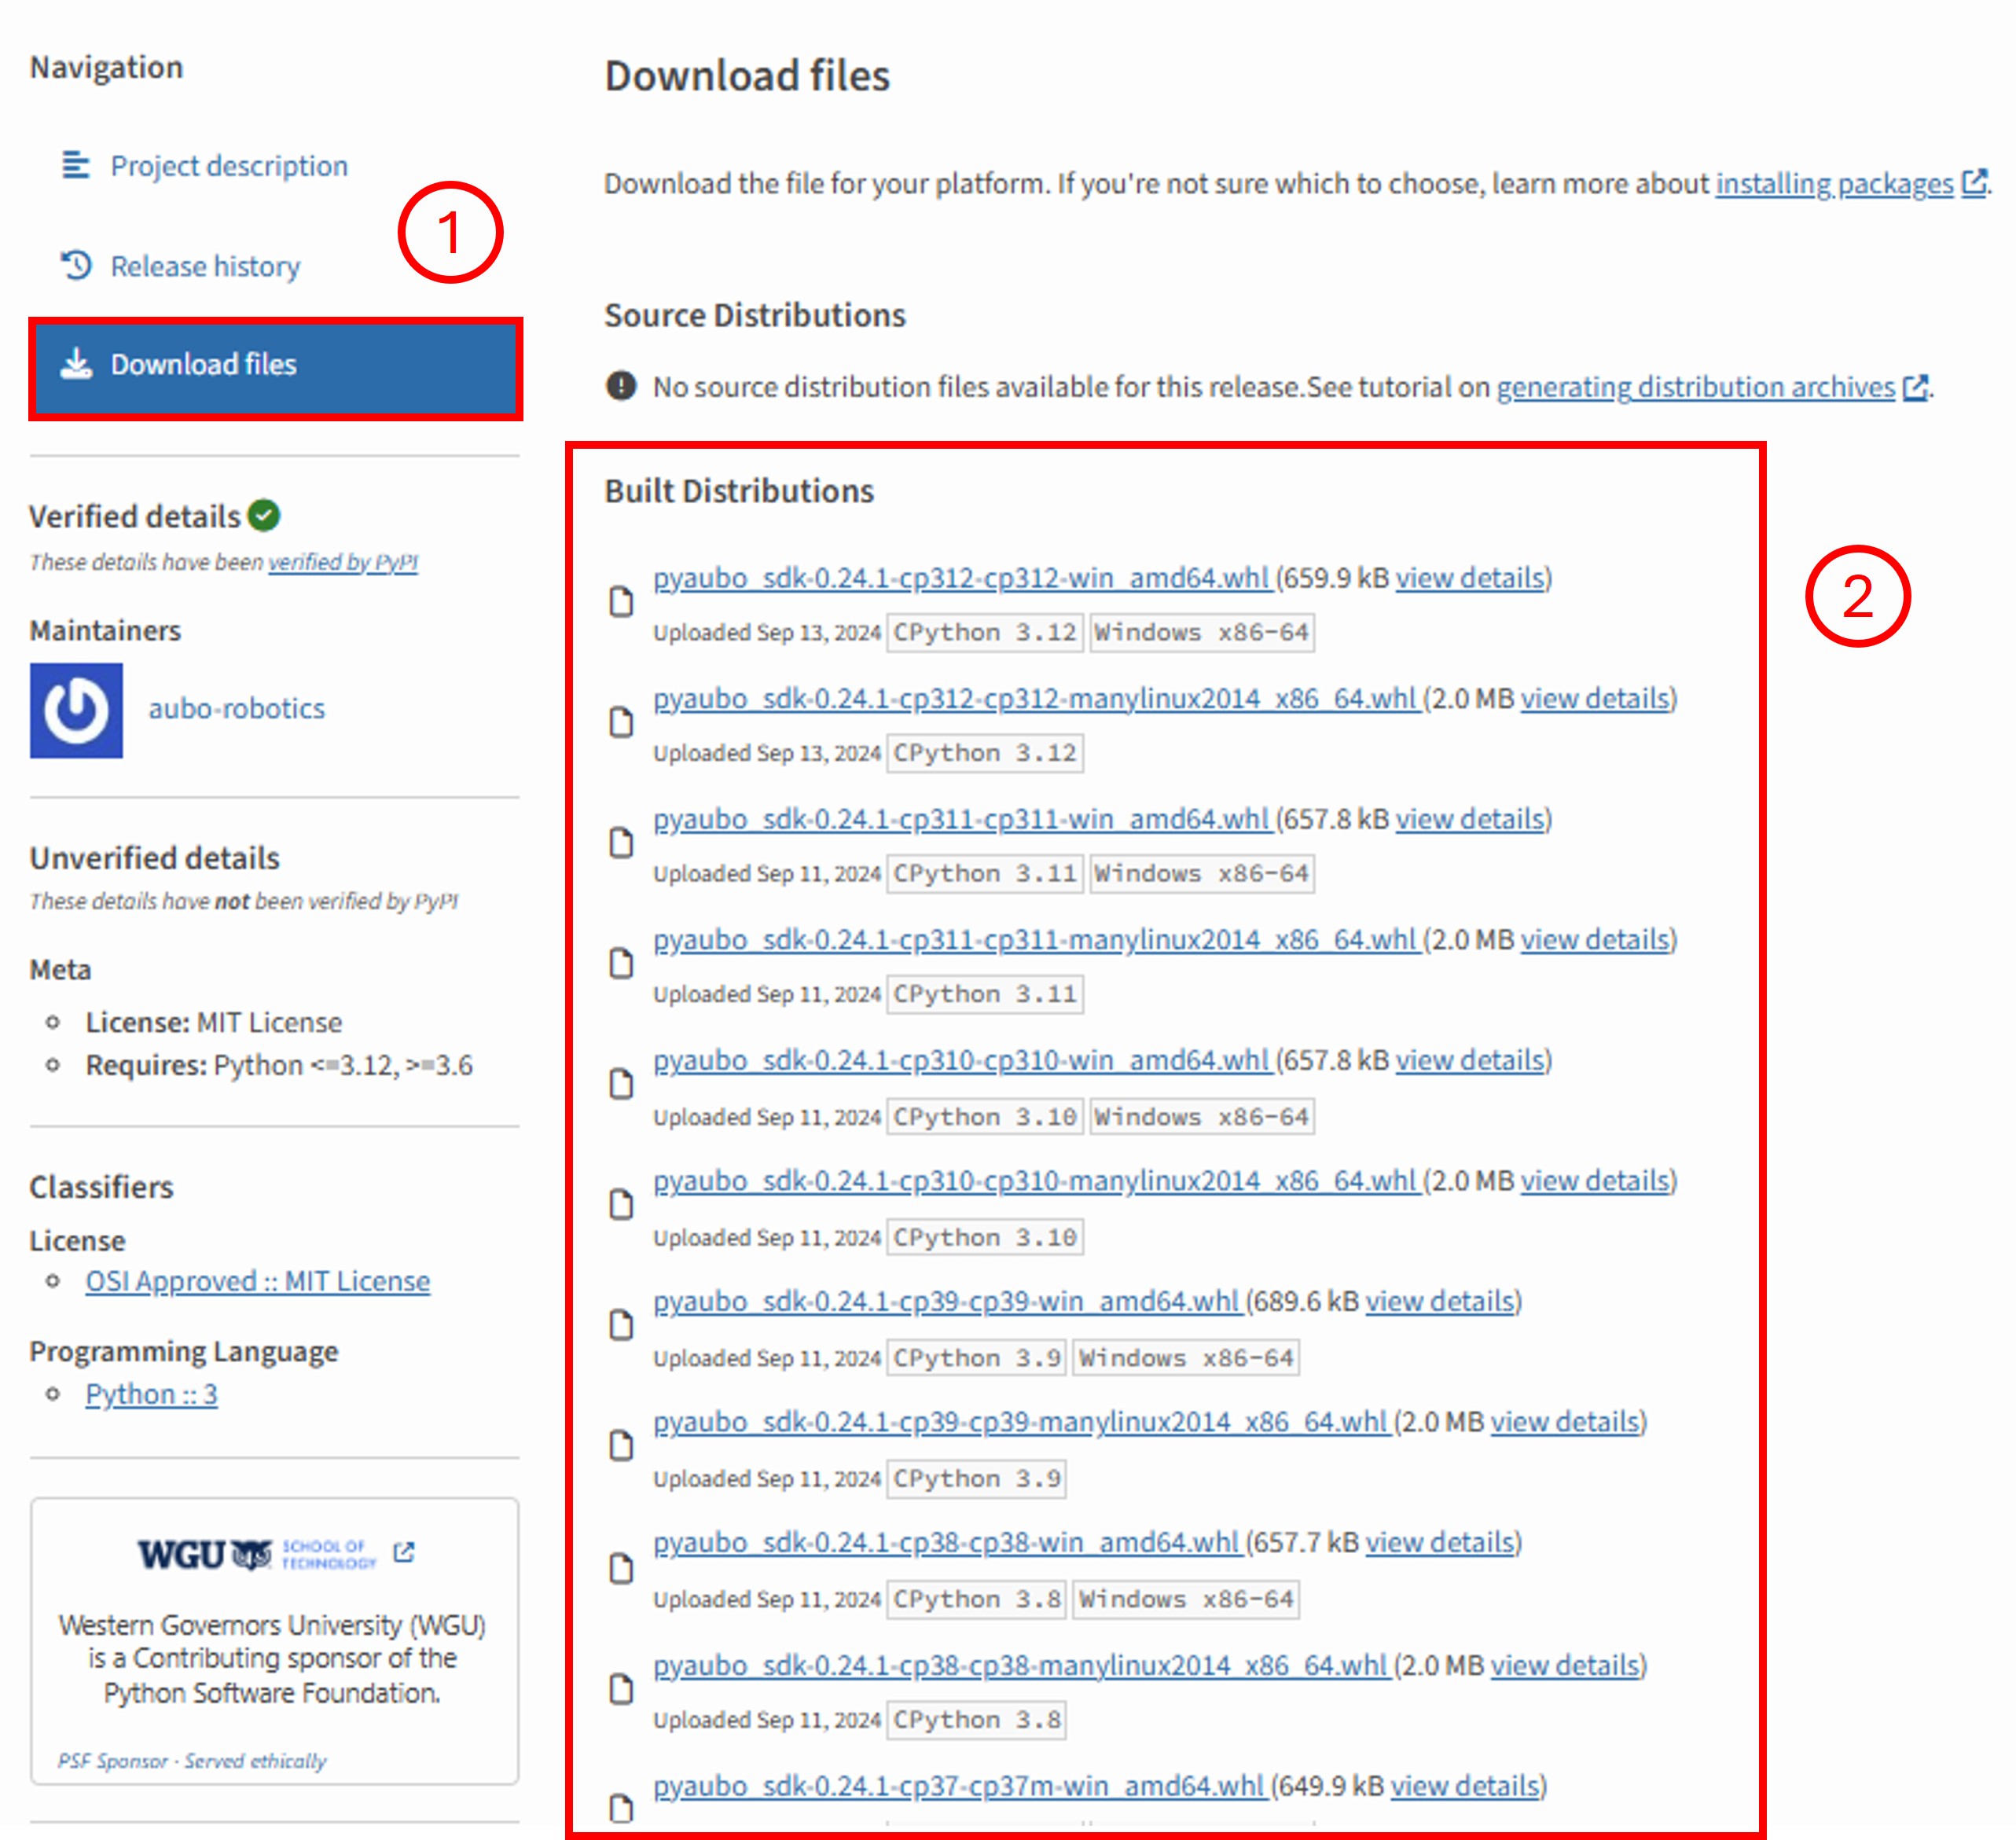The height and width of the screenshot is (1840, 2016).
Task: Click the Download files tray icon
Action: click(x=76, y=363)
